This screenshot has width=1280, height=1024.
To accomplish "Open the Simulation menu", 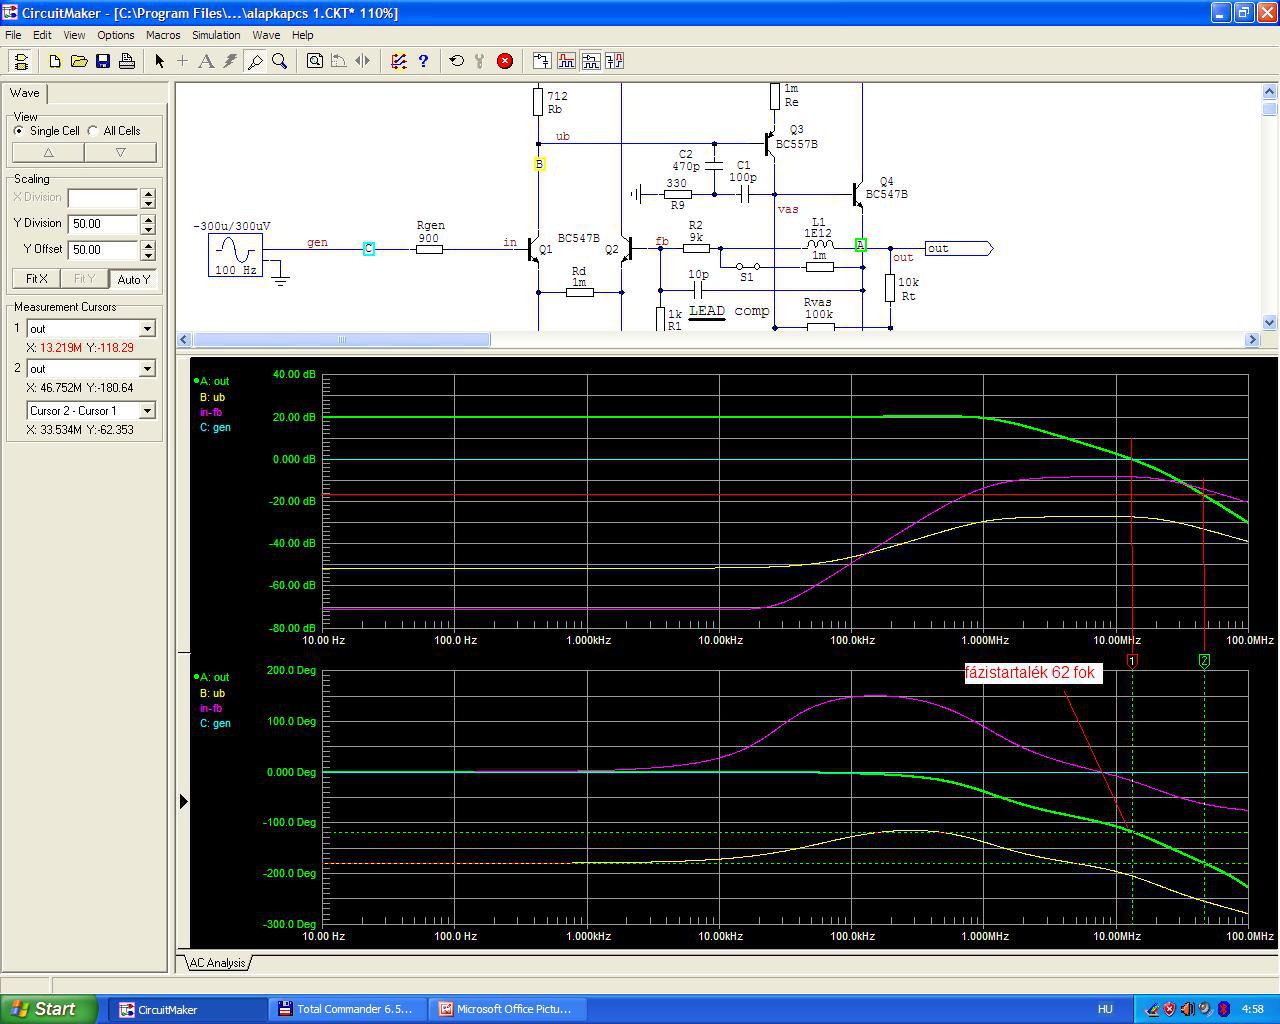I will tap(216, 35).
